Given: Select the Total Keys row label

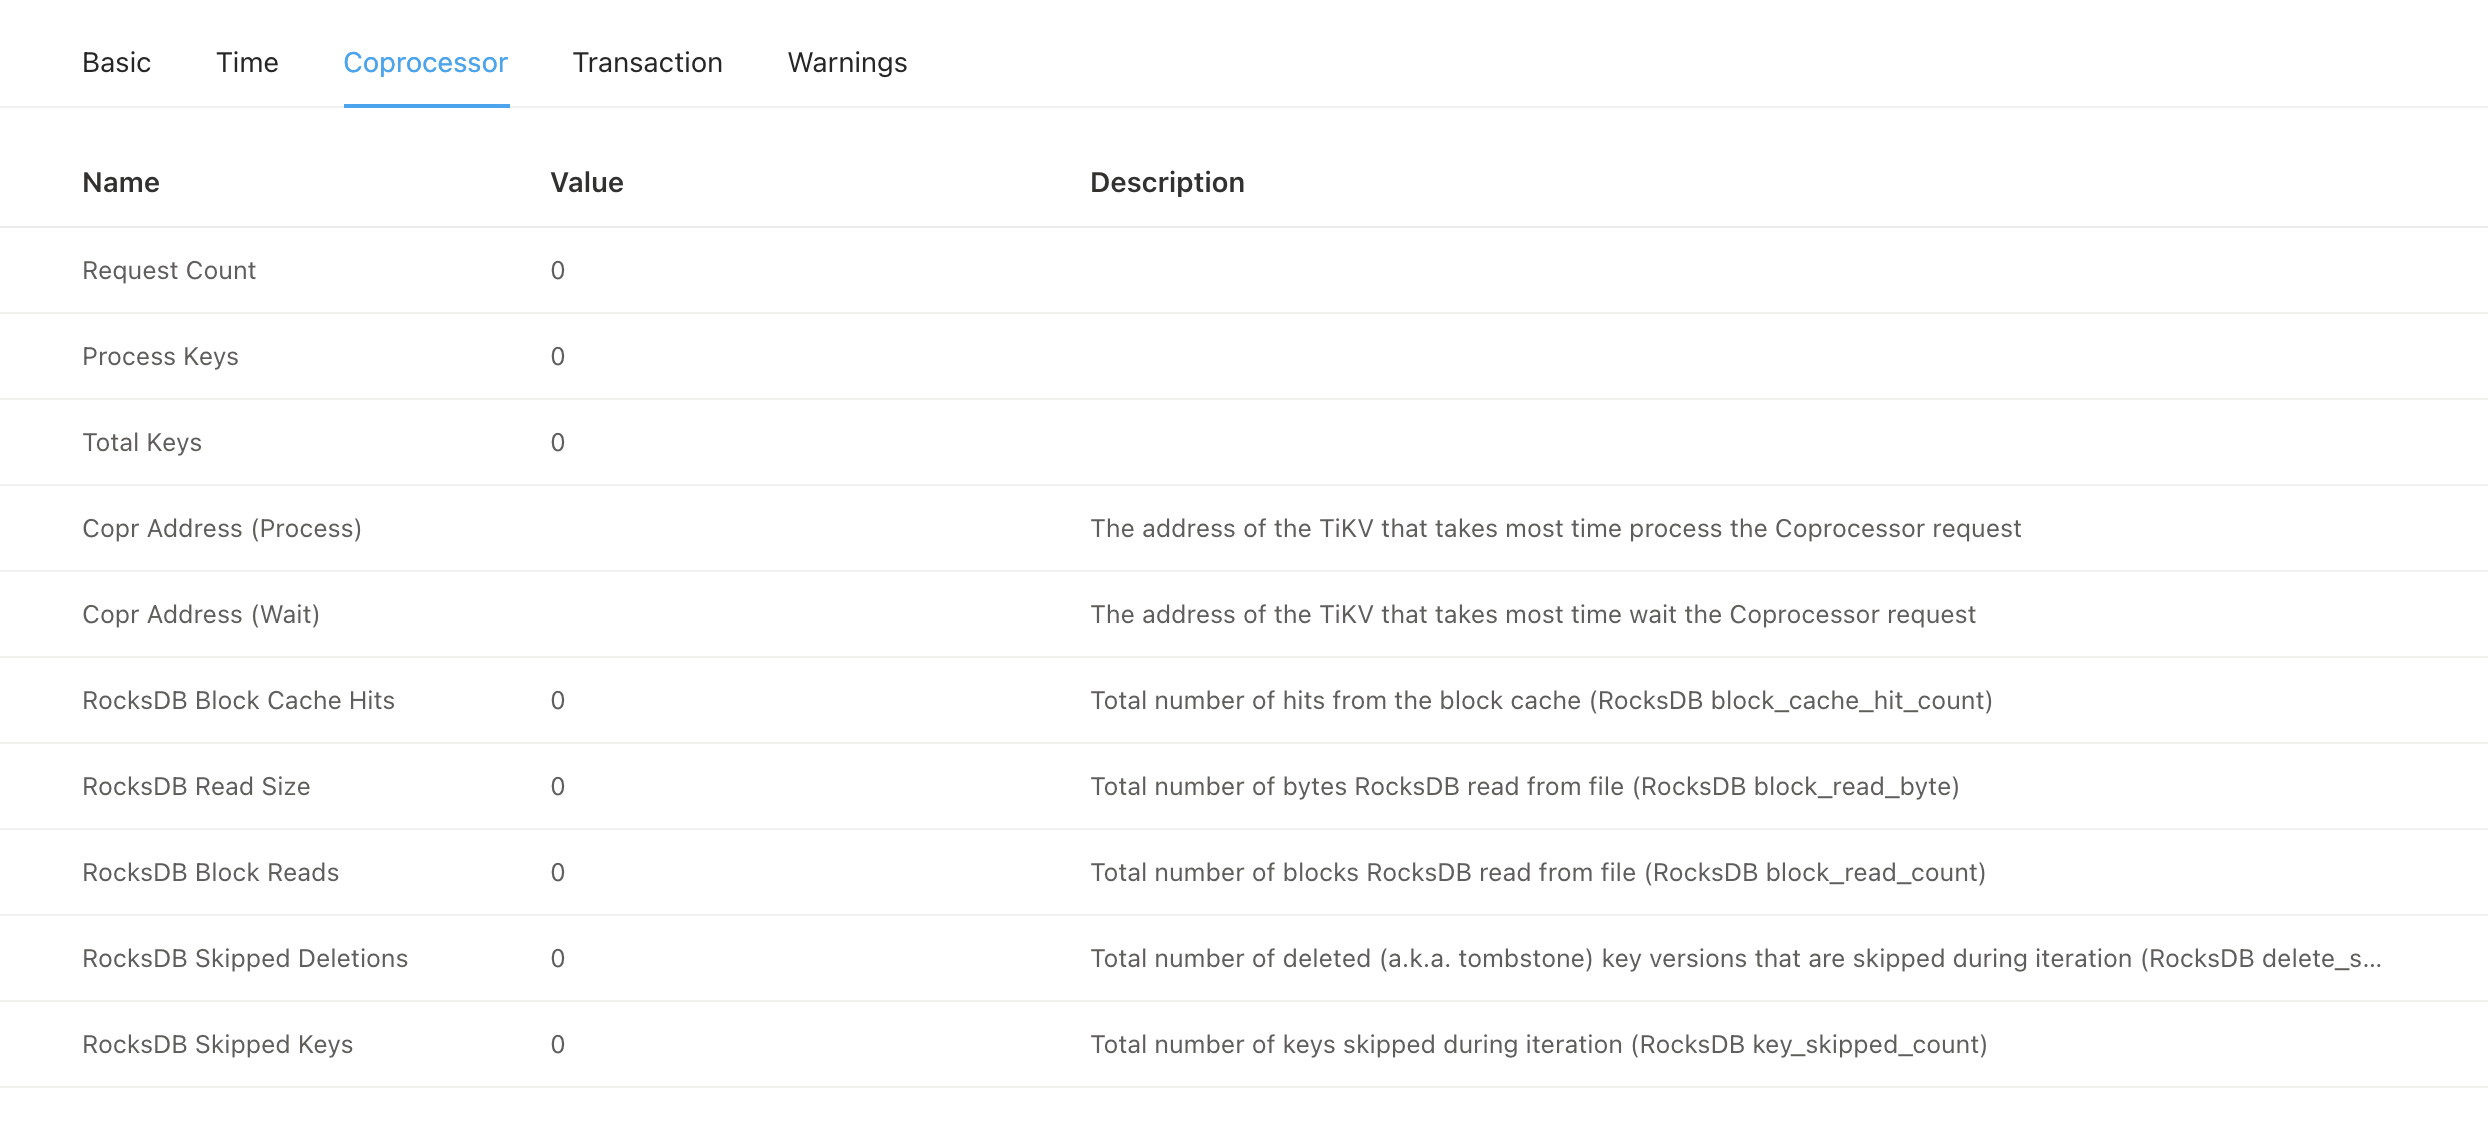Looking at the screenshot, I should [142, 443].
